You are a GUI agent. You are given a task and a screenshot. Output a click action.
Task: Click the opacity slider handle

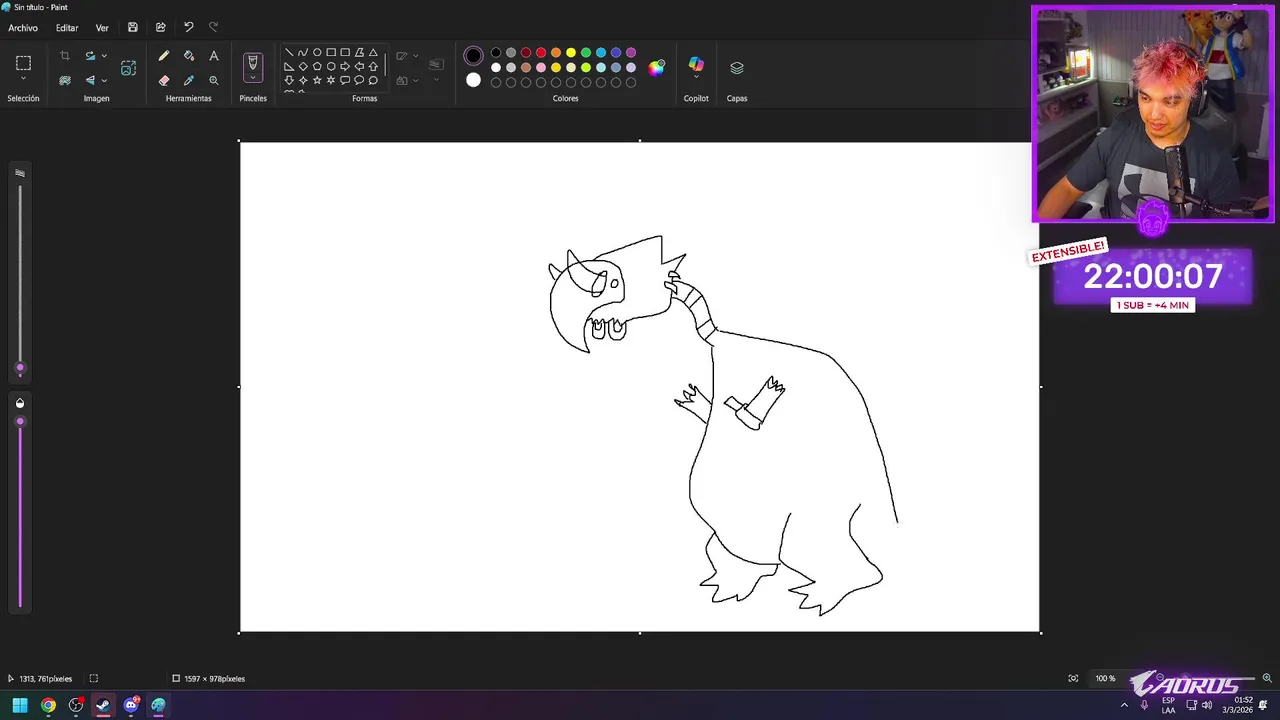[x=20, y=422]
